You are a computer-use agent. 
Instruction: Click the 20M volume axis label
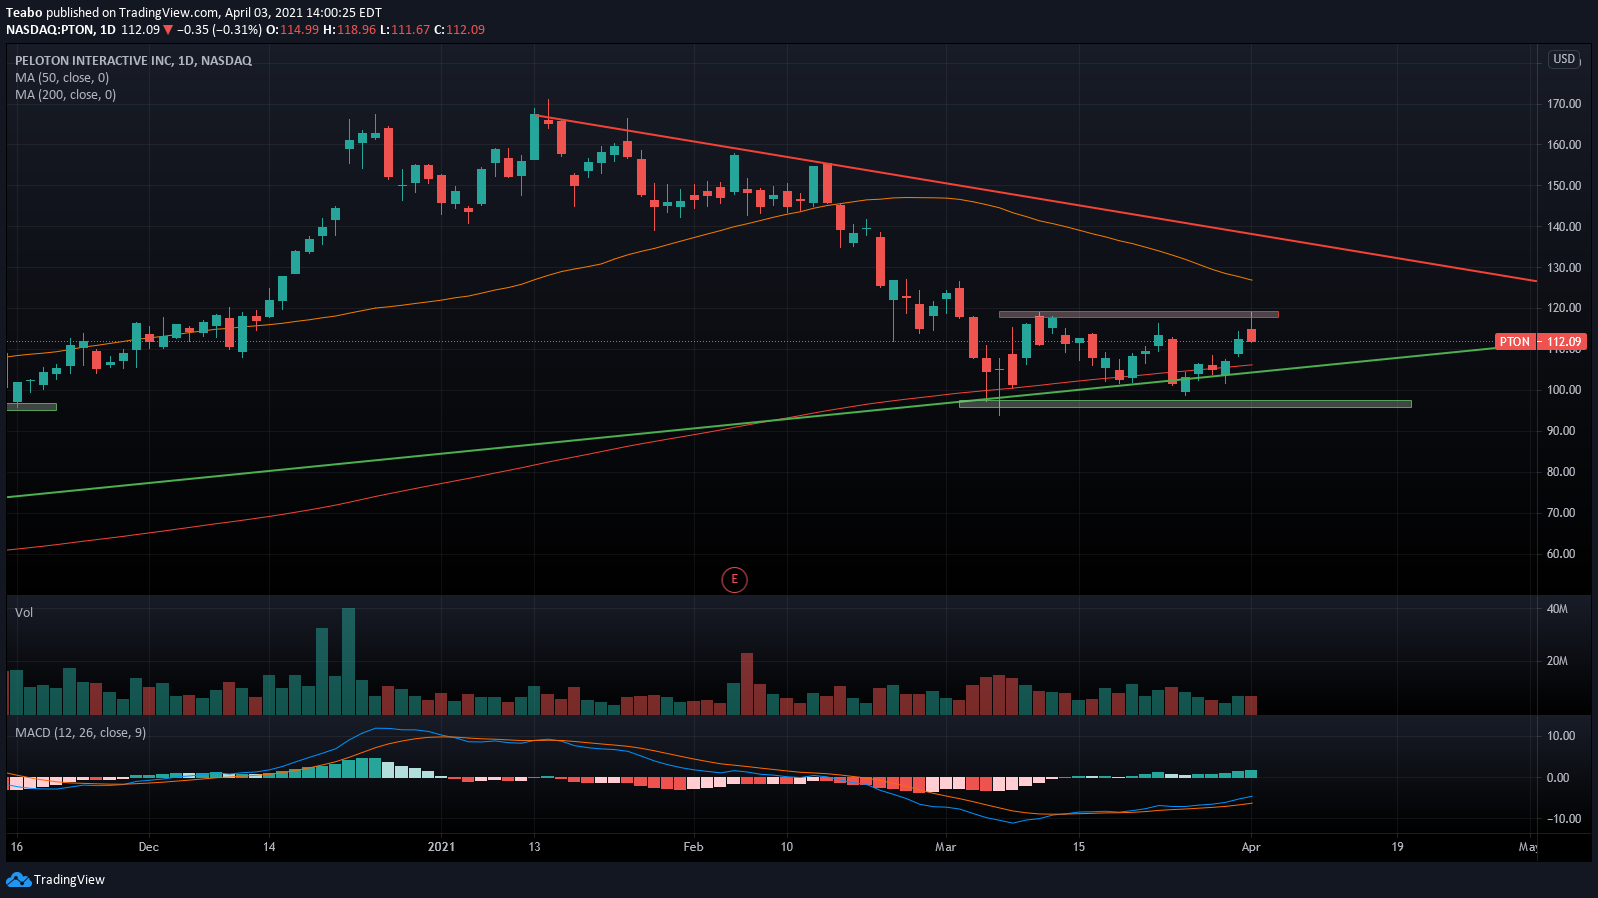tap(1557, 661)
